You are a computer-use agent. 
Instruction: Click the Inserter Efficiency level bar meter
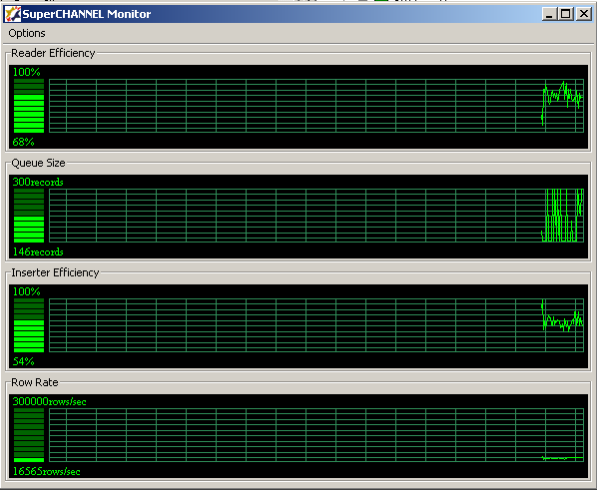[29, 325]
